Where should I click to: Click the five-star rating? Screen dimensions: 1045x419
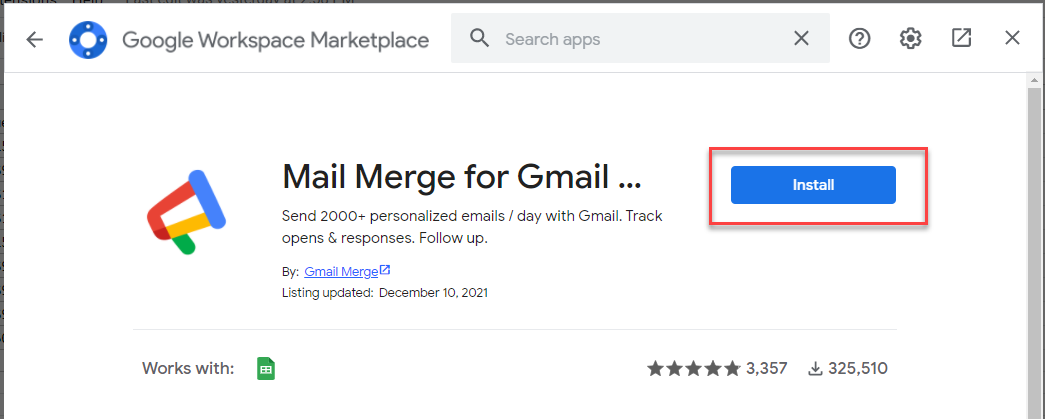click(693, 369)
